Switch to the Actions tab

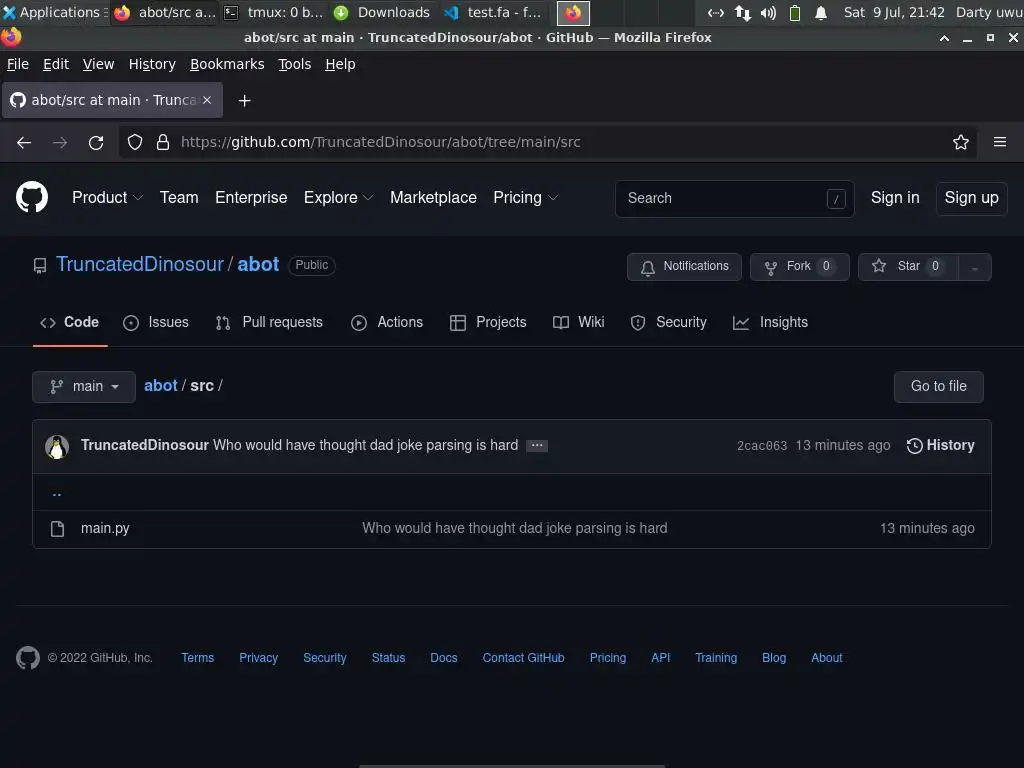[x=387, y=322]
